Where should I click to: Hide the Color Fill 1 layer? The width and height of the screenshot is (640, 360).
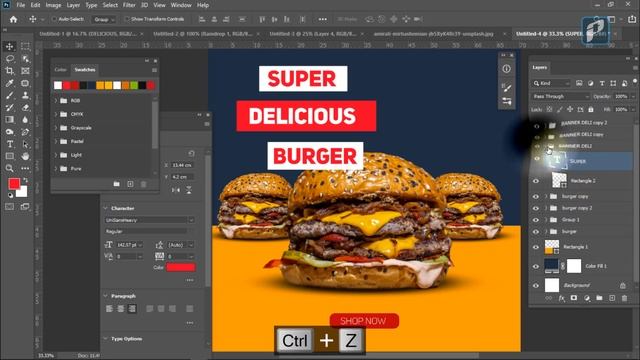(x=536, y=266)
